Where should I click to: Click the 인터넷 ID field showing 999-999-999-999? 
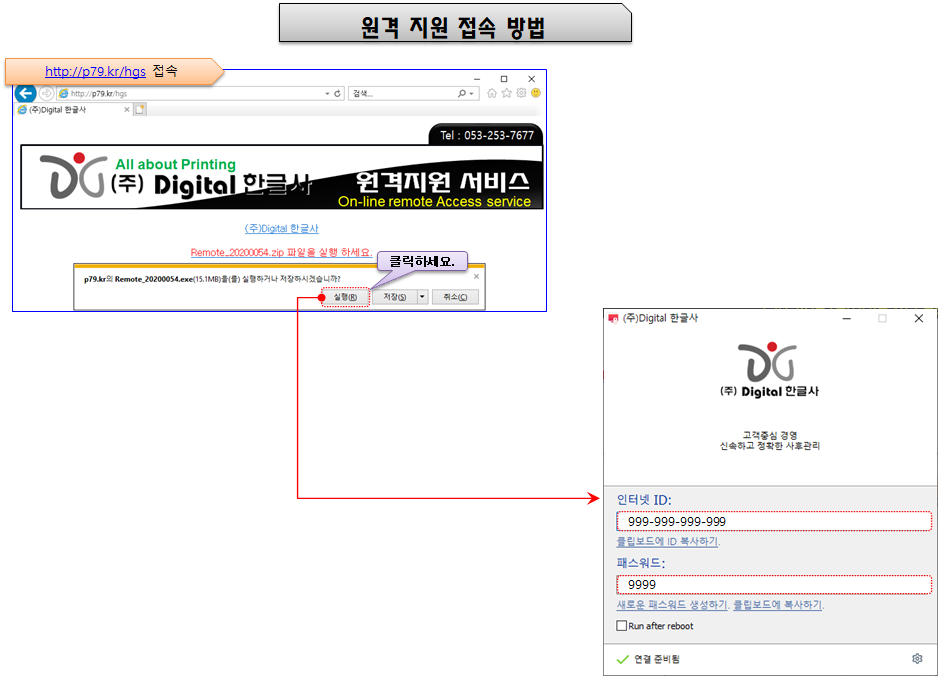774,521
